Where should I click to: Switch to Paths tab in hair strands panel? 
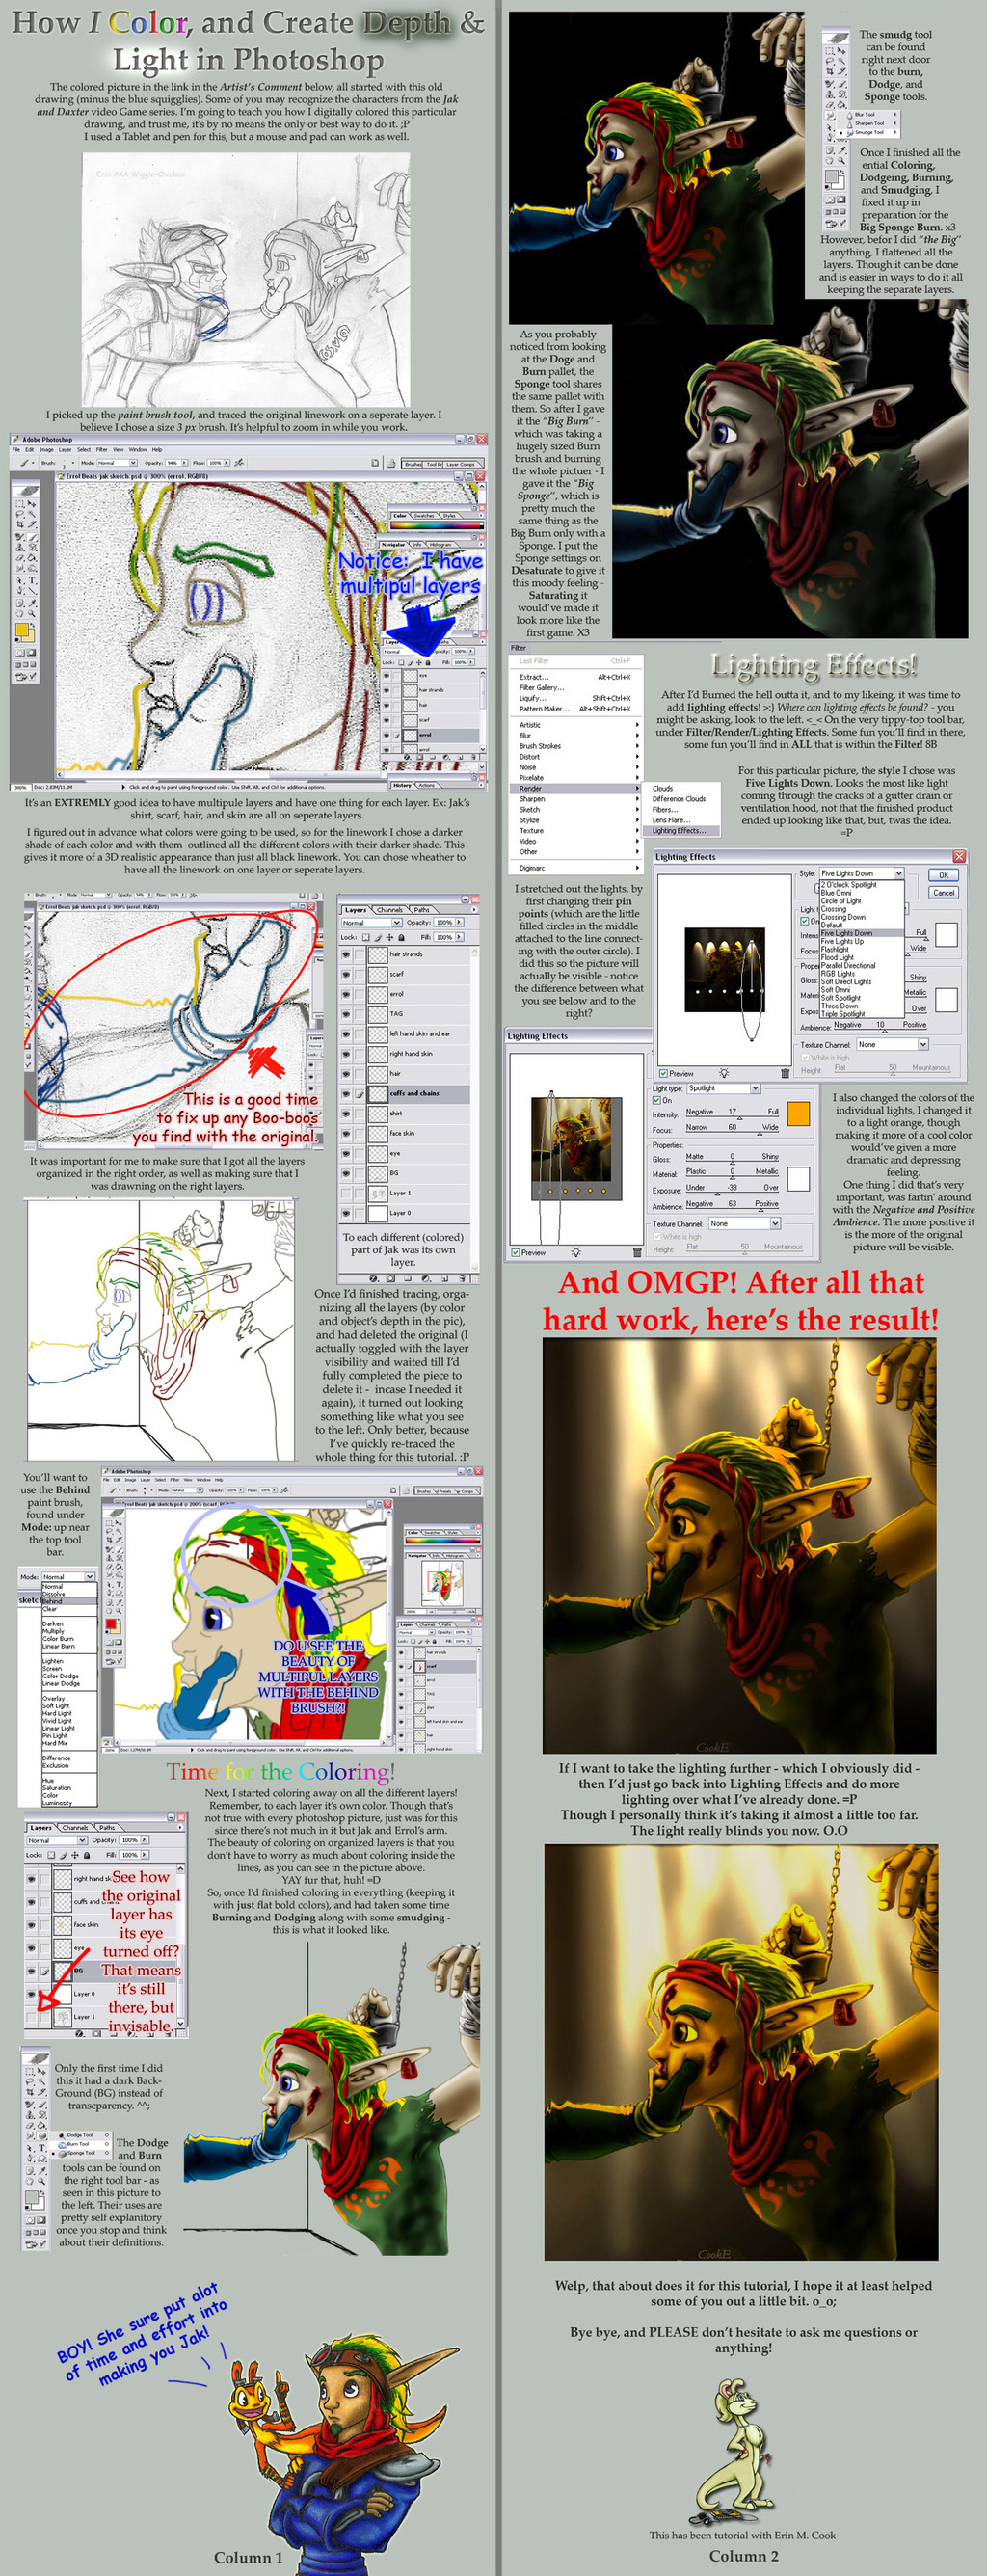point(422,910)
